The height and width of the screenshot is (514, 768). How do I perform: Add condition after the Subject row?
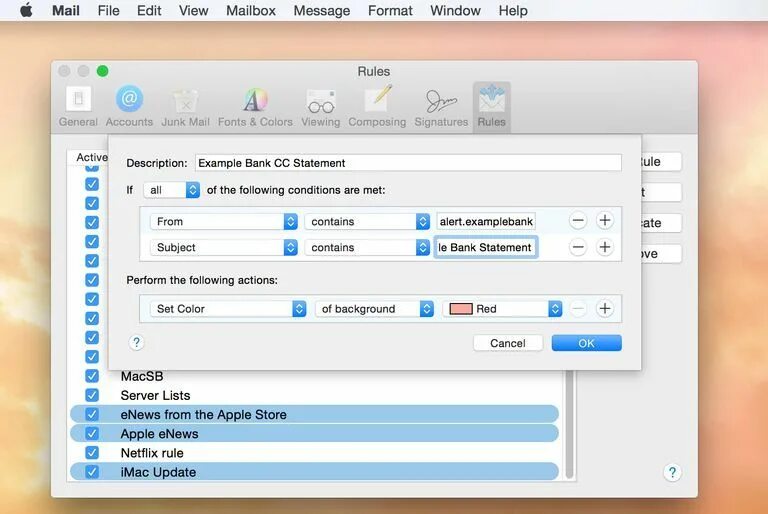tap(605, 247)
